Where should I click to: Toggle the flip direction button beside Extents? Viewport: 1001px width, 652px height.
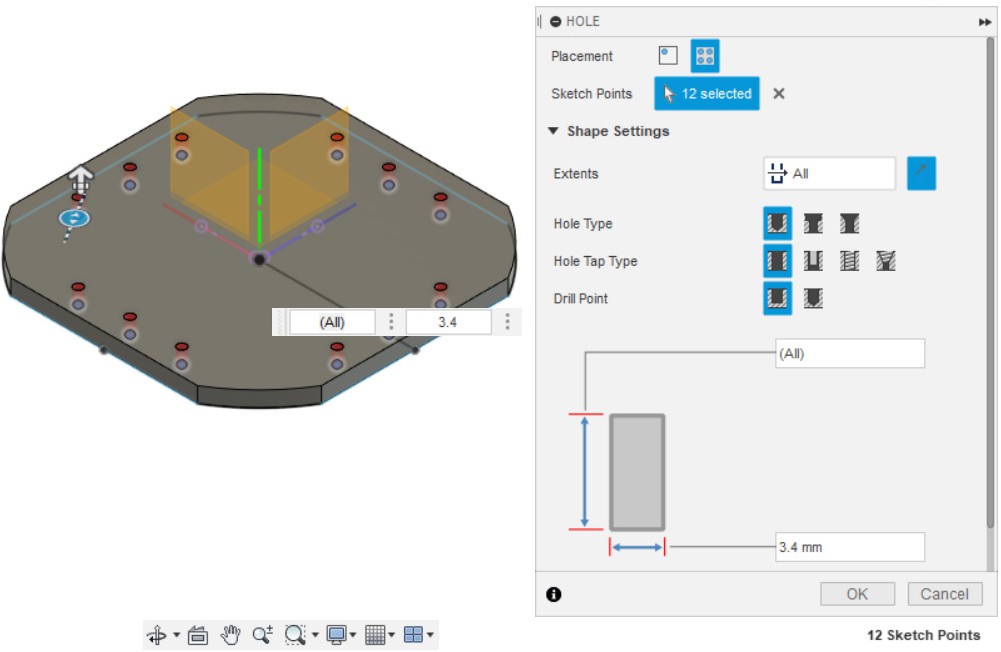(921, 174)
